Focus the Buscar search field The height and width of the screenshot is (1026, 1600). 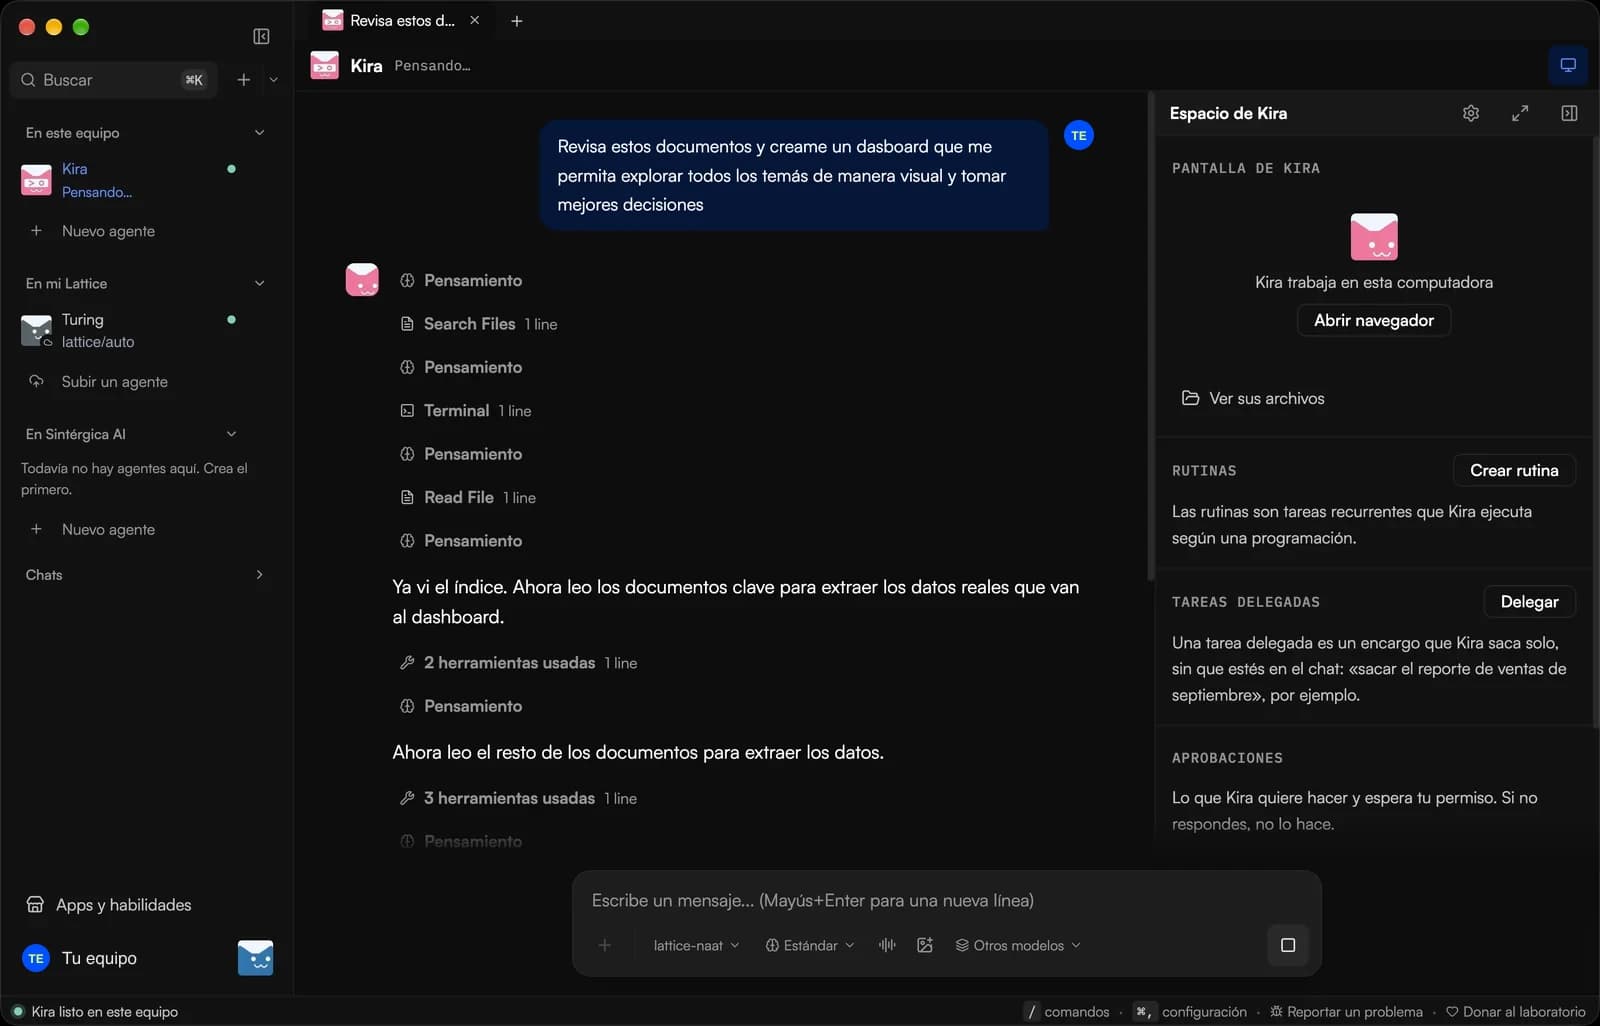click(x=113, y=80)
